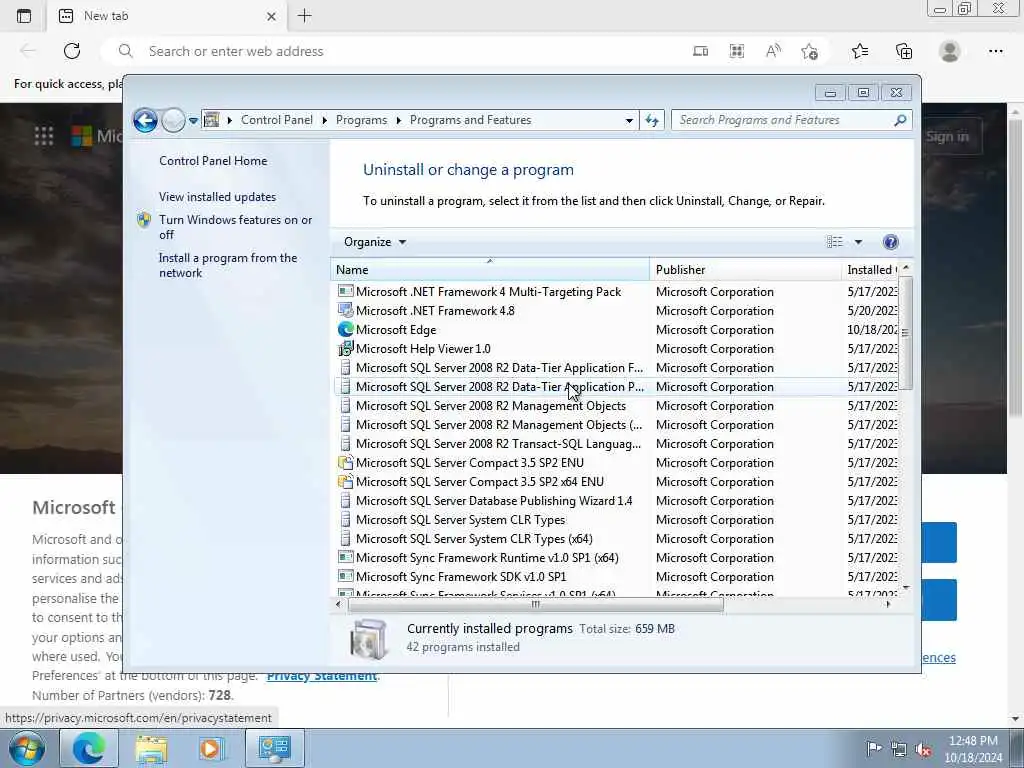The image size is (1024, 768).
Task: Open address bar history dropdown
Action: click(x=629, y=120)
